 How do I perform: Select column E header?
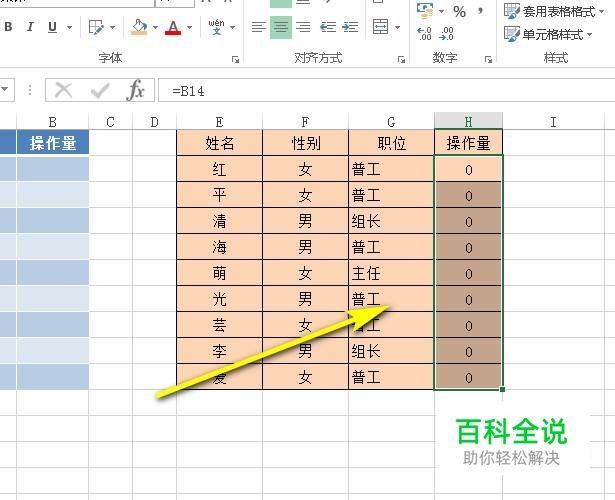pos(220,122)
